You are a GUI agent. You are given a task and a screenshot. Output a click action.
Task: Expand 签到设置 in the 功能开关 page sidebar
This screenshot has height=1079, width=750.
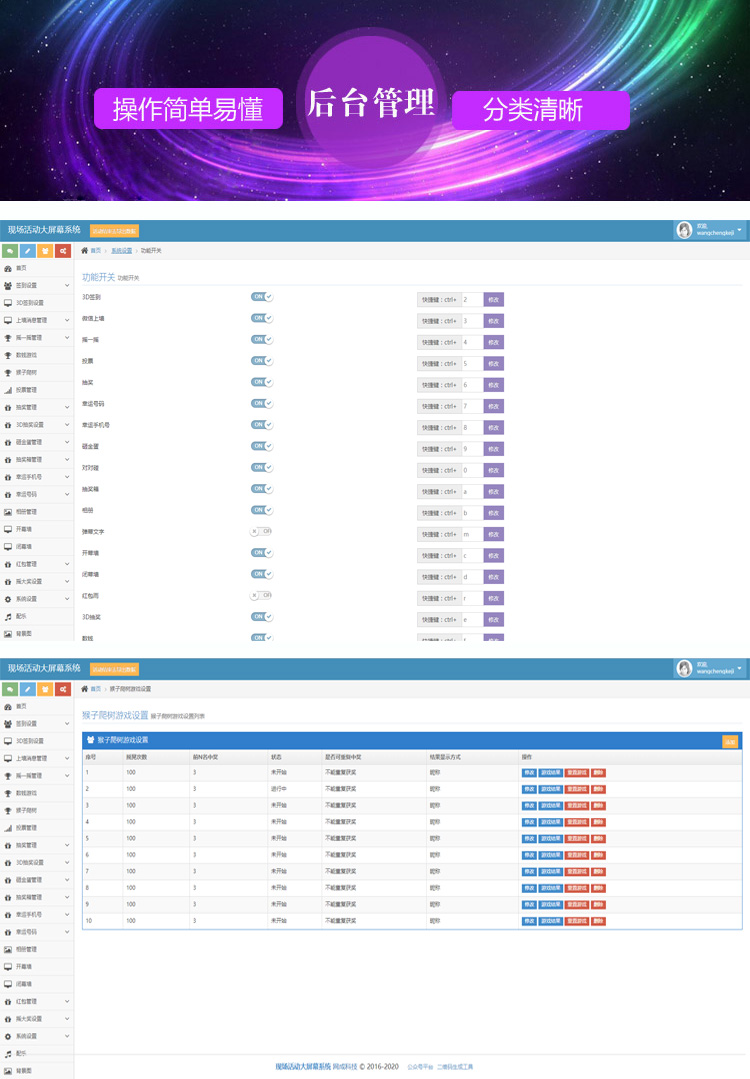click(66, 285)
